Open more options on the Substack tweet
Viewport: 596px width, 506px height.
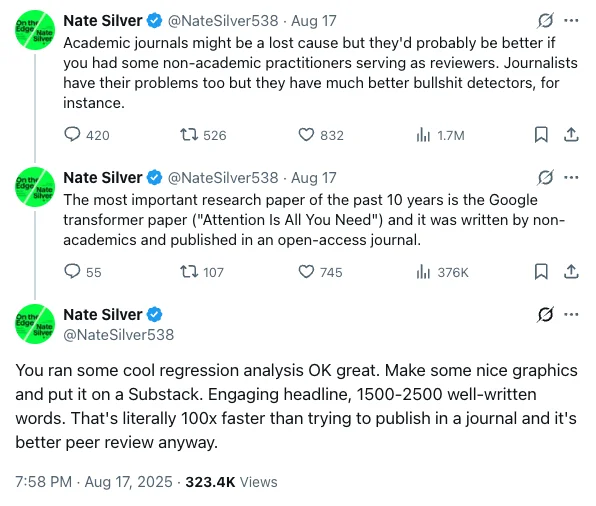click(571, 314)
